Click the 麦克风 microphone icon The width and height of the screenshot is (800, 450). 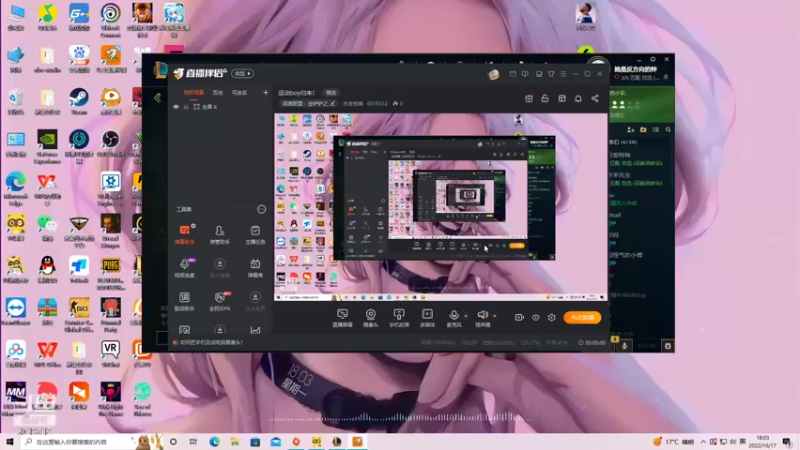pos(454,315)
